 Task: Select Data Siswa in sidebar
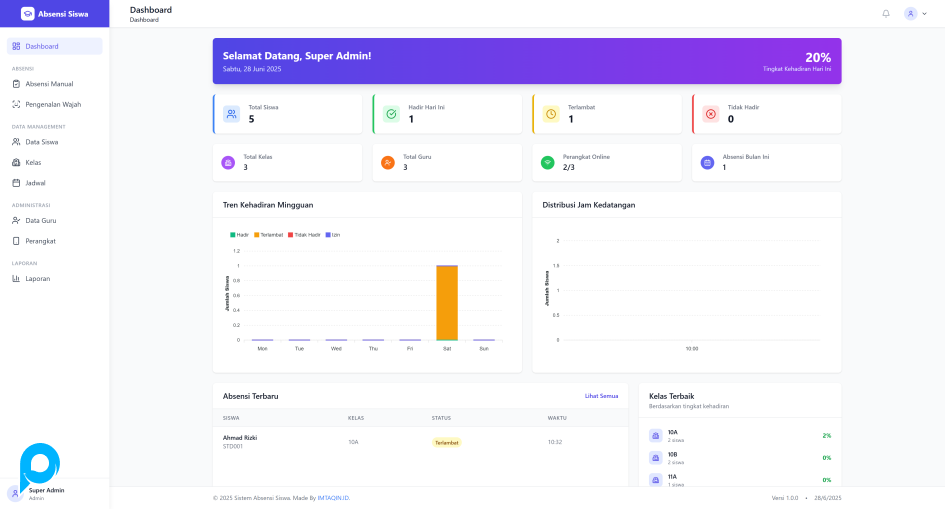[42, 142]
